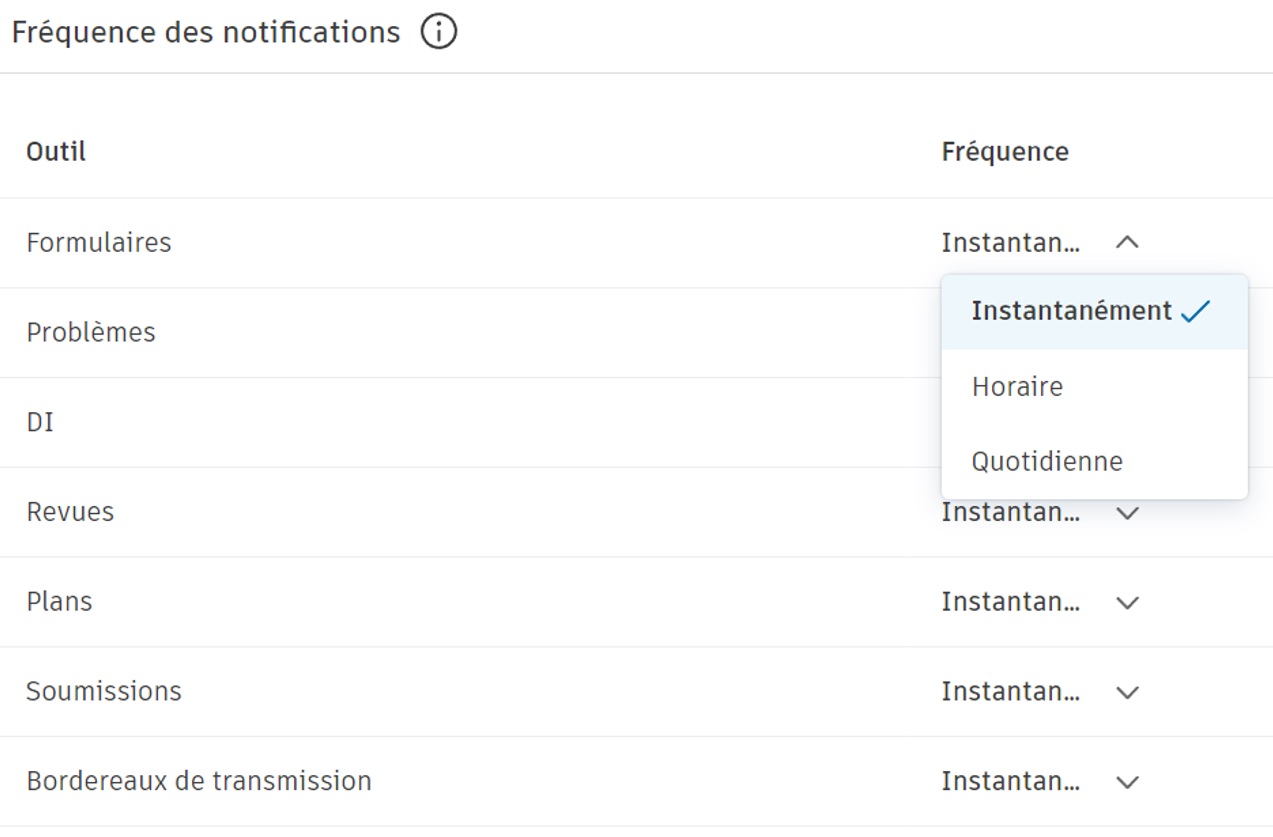1273x837 pixels.
Task: Select Quotidienne in the open dropdown
Action: coord(1045,461)
